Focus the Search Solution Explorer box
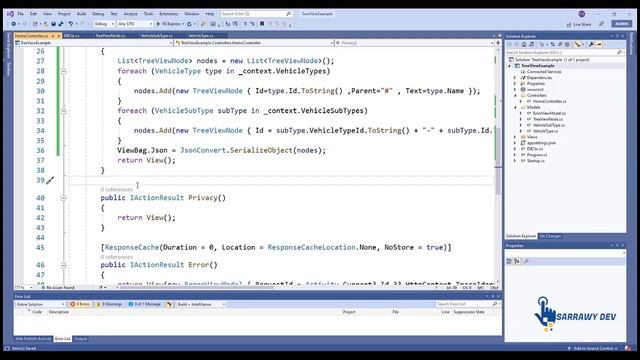 [564, 53]
